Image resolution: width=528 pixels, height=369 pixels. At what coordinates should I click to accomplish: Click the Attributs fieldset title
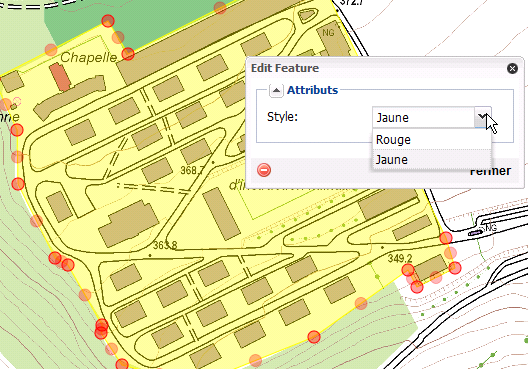[312, 90]
